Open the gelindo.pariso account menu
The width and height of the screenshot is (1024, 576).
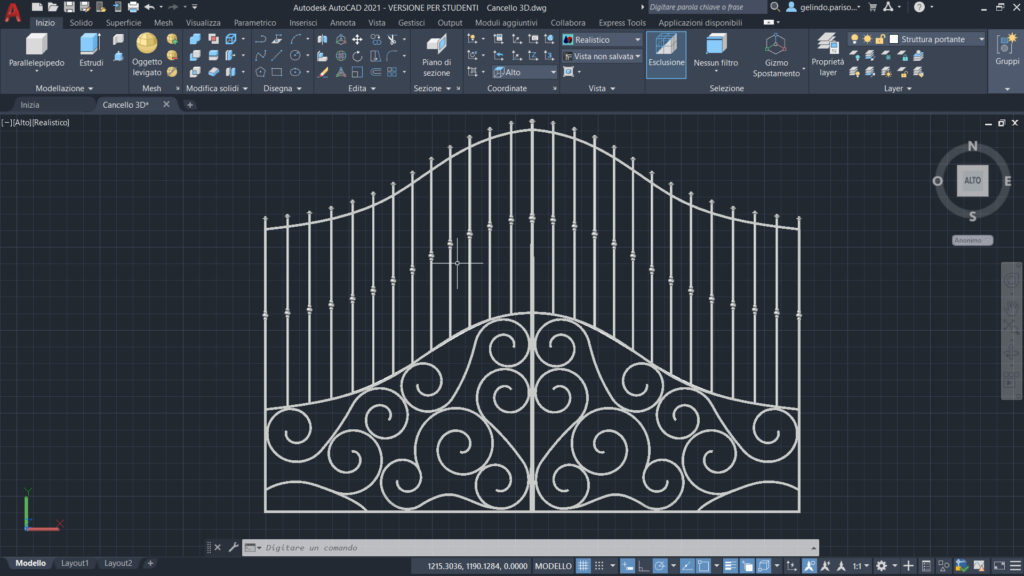(824, 7)
